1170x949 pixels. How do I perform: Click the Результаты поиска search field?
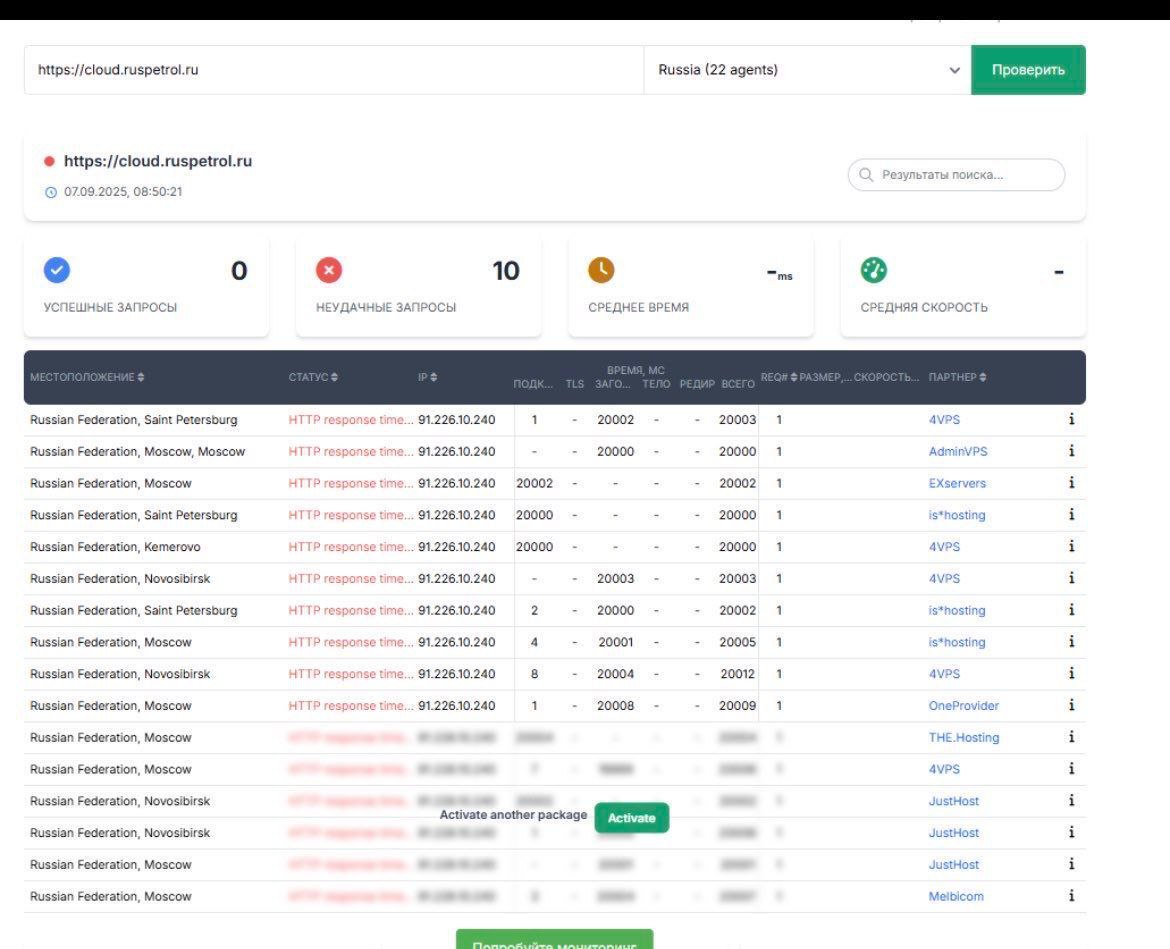click(x=956, y=175)
